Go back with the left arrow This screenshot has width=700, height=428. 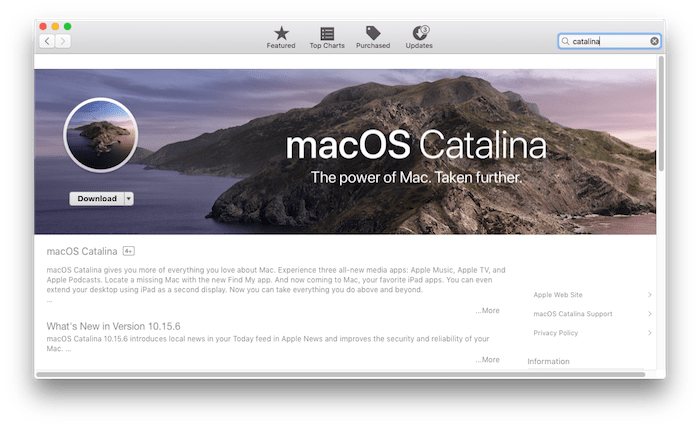point(47,42)
